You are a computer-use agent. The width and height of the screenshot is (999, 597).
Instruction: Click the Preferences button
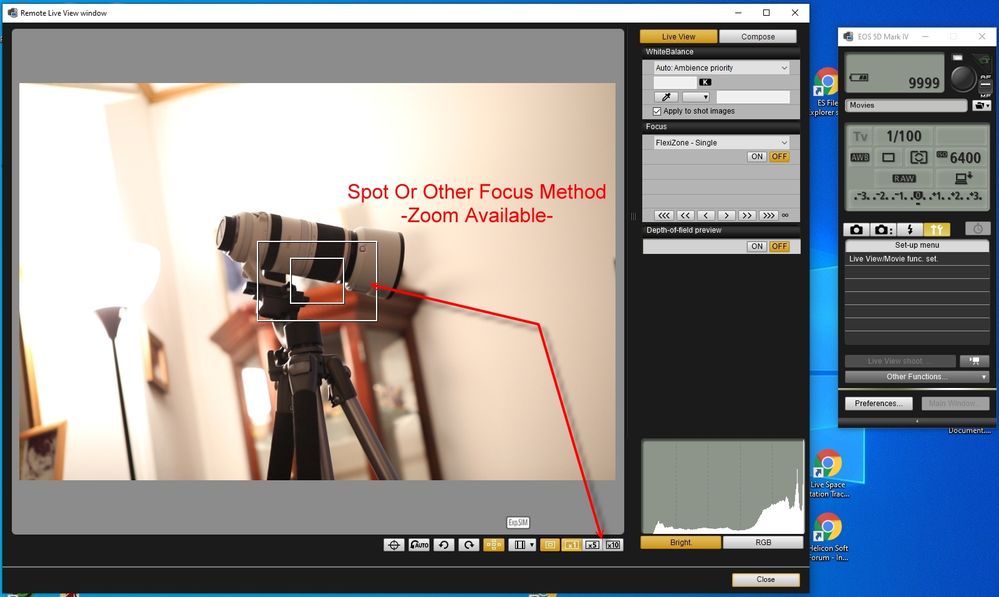click(879, 404)
